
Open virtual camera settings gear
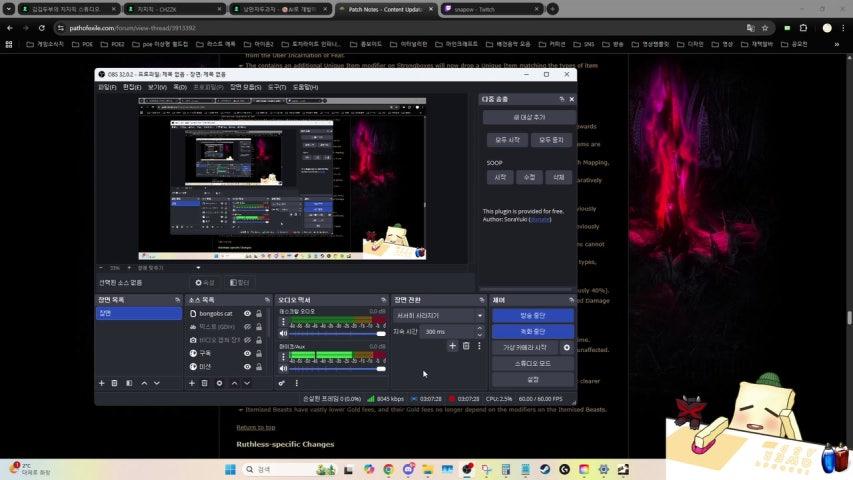(x=567, y=347)
